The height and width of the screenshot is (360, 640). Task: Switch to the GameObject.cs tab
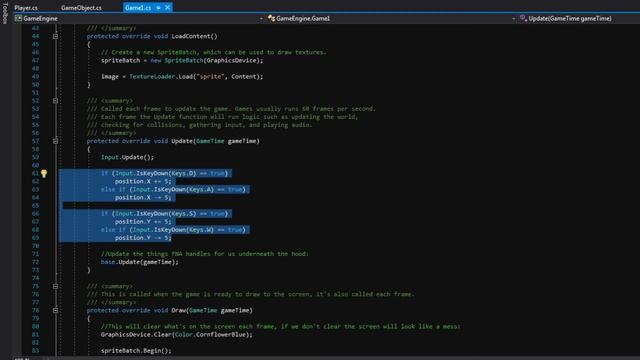pos(81,7)
